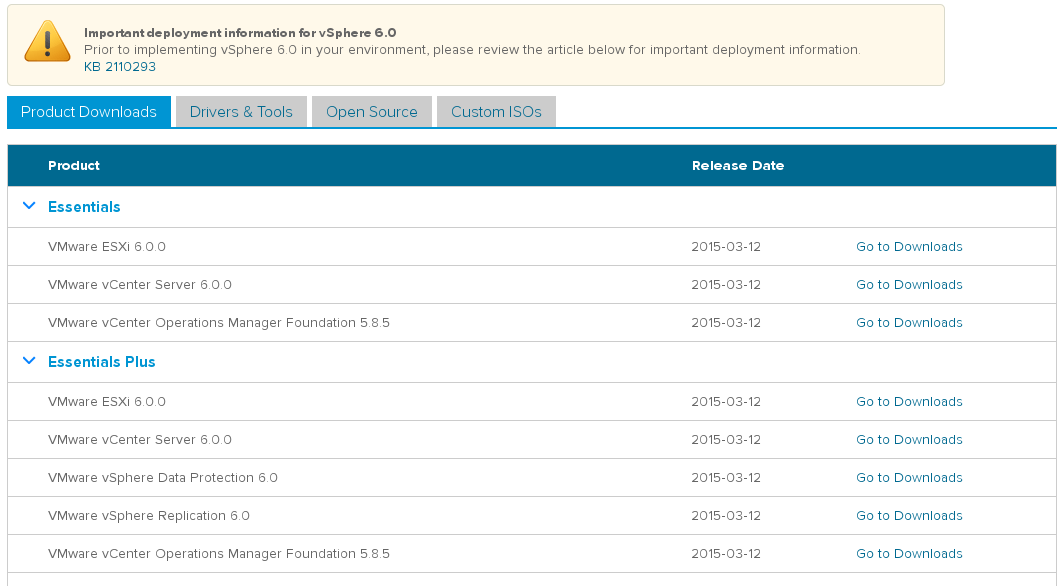Select Operations Manager Foundation 5.8.5 under Essentials
The width and height of the screenshot is (1060, 586).
pos(219,322)
